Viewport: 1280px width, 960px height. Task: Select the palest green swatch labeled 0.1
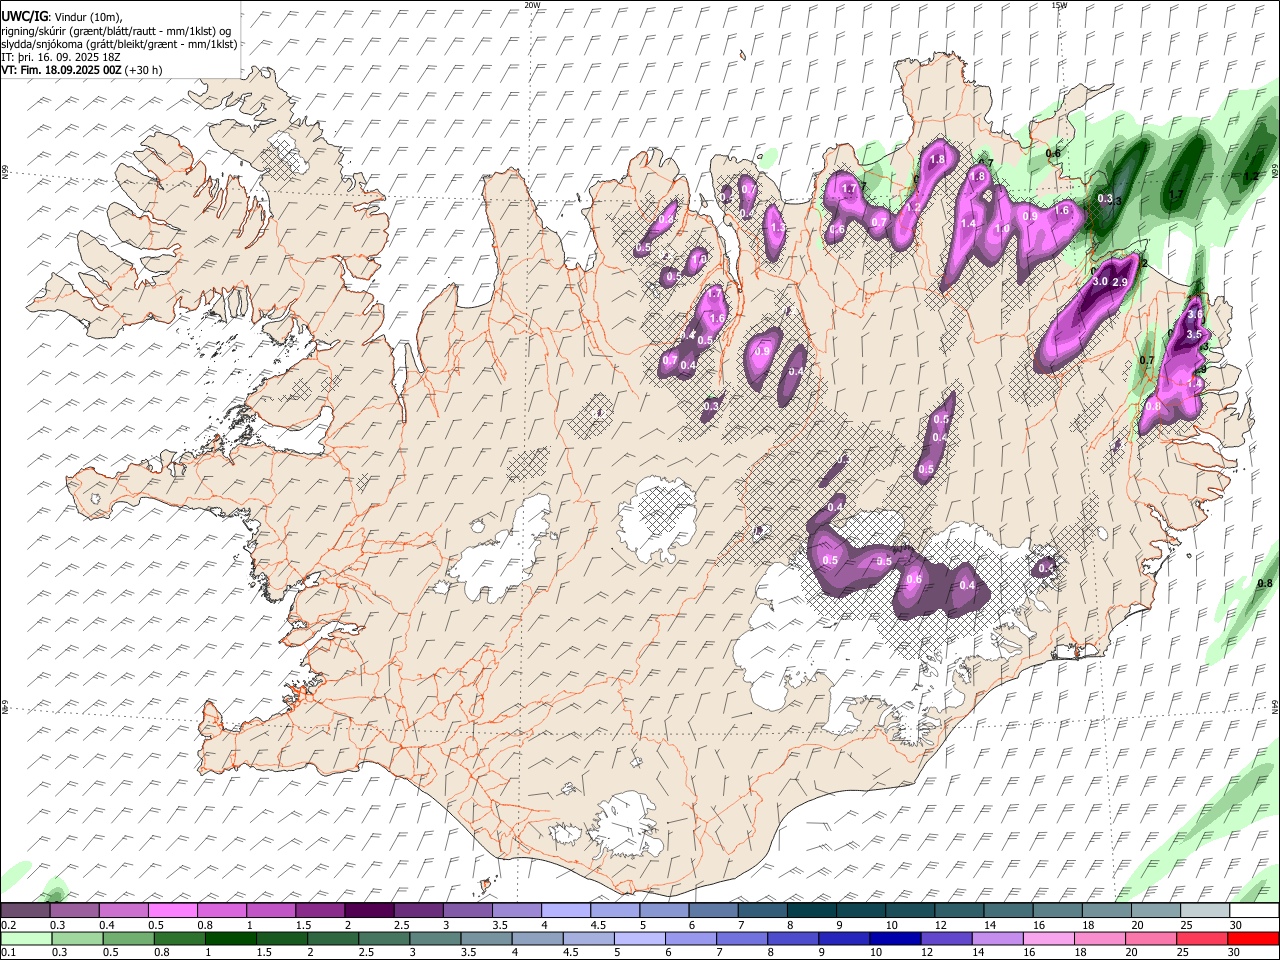(x=26, y=938)
